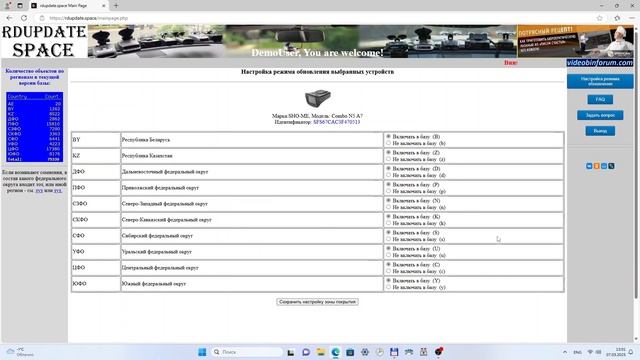Screen dimensions: 640x360
Task: Select include for СЗФО (N)
Action: coord(388,200)
